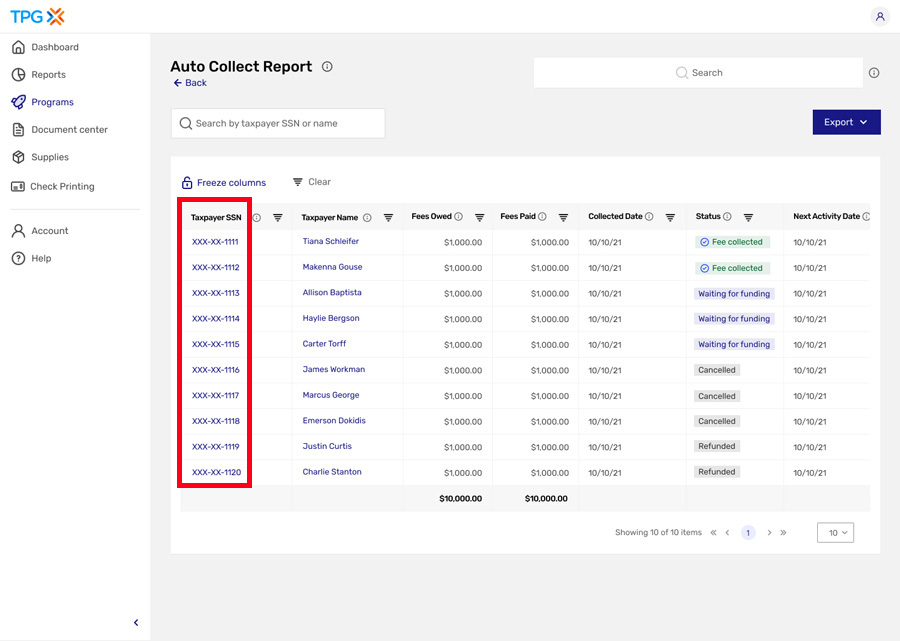
Task: Open Reports from sidebar
Action: (39, 75)
